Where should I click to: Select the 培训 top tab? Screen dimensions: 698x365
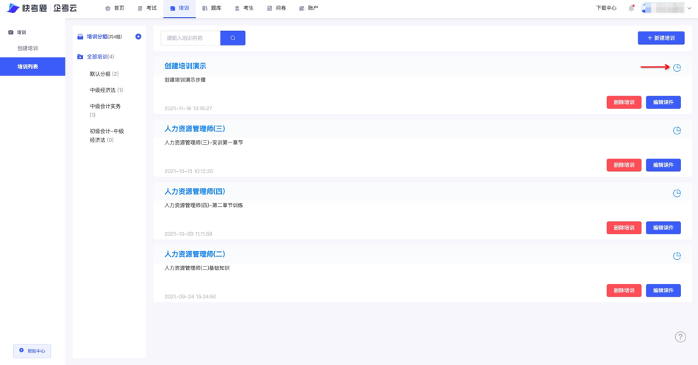click(x=179, y=8)
